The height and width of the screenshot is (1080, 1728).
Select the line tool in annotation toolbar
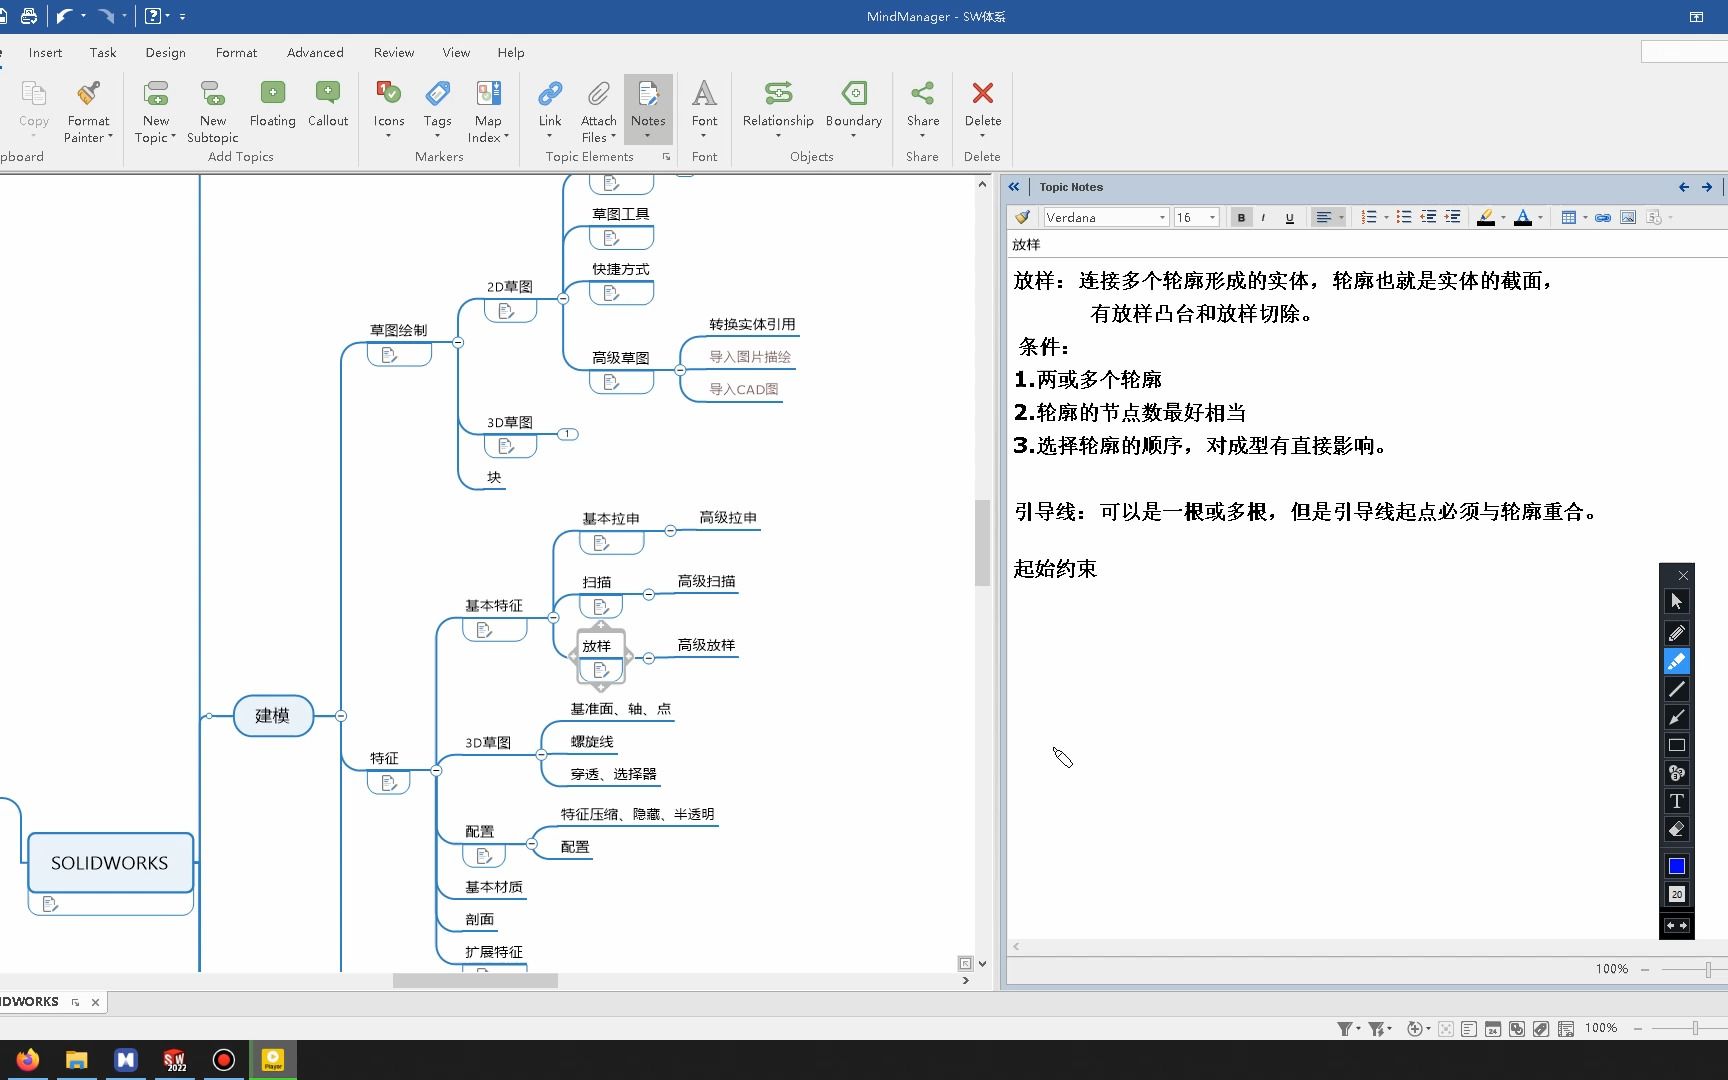(1677, 689)
